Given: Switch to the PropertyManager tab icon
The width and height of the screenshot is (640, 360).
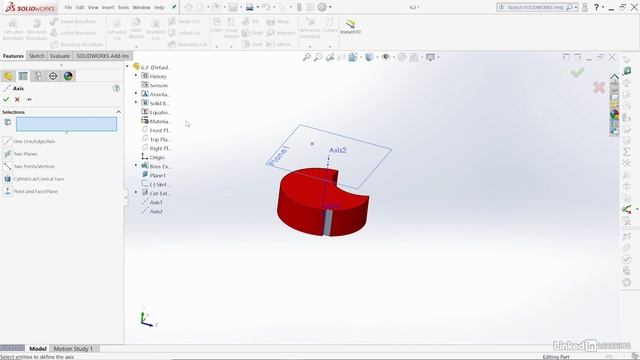Looking at the screenshot, I should tap(23, 76).
